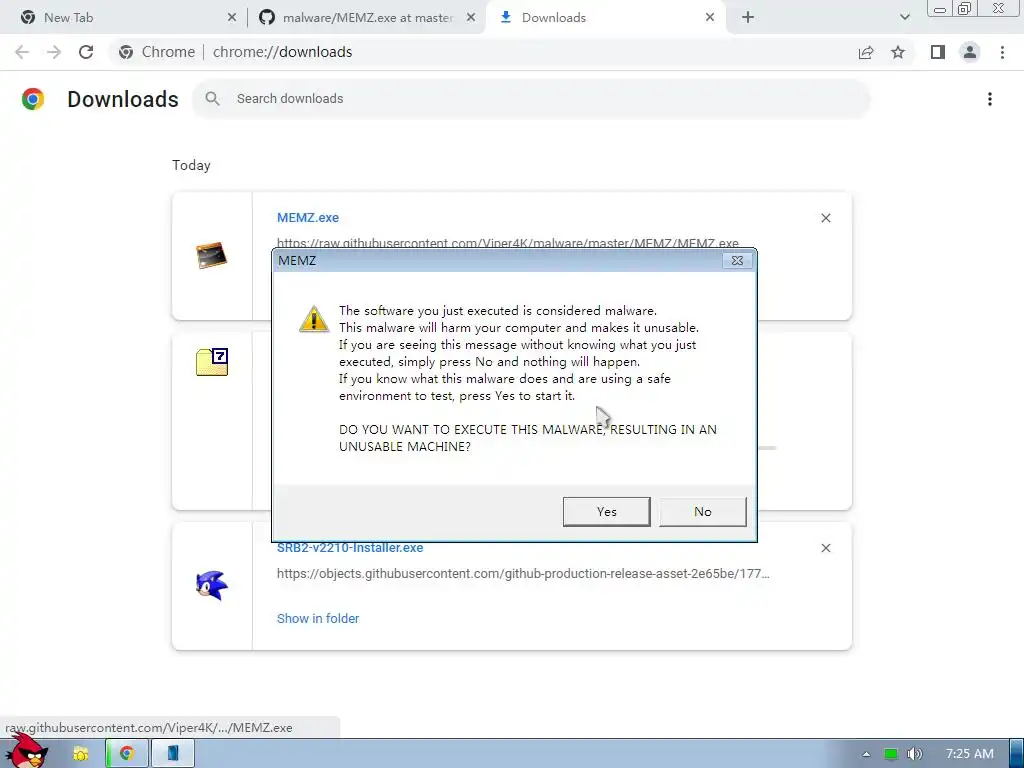Bookmark this page with star
This screenshot has width=1024, height=768.
point(898,52)
